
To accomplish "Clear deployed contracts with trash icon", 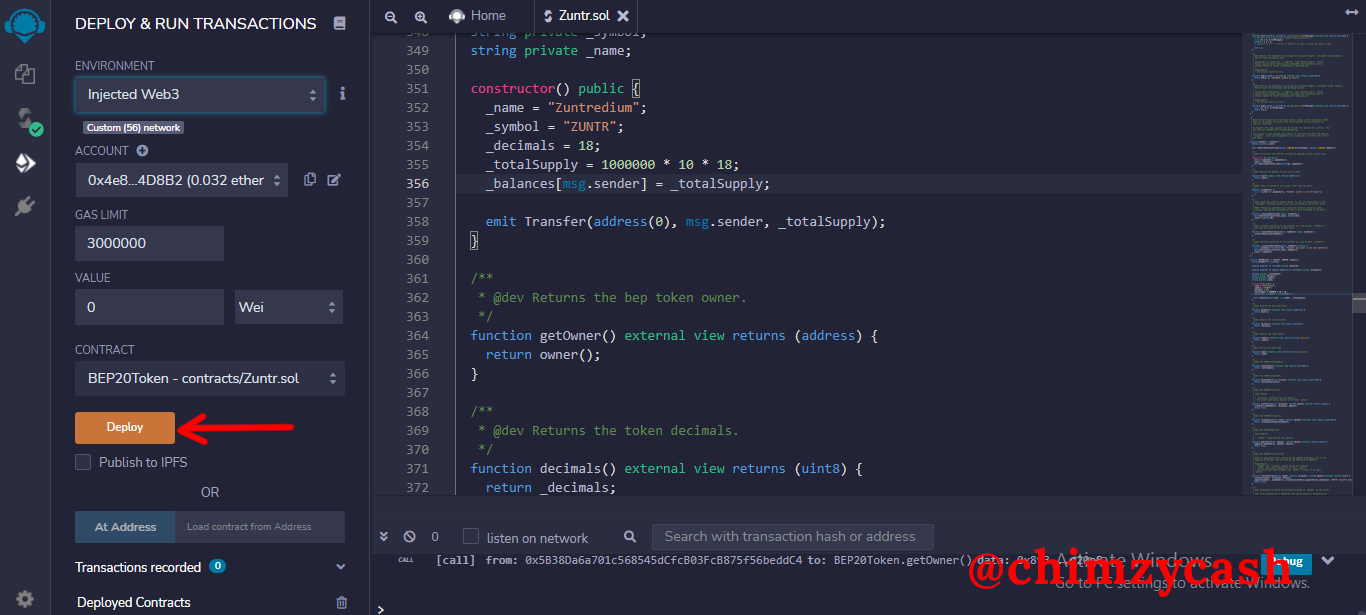I will (x=342, y=602).
